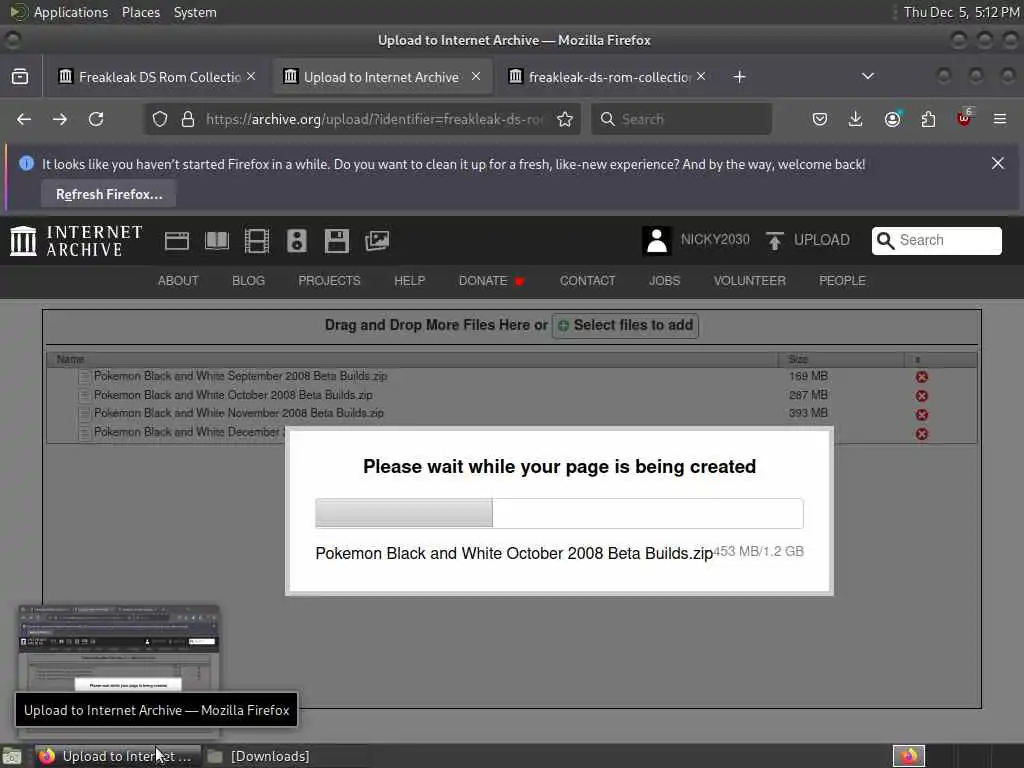The image size is (1024, 768).
Task: Open the Images icon
Action: (x=377, y=241)
